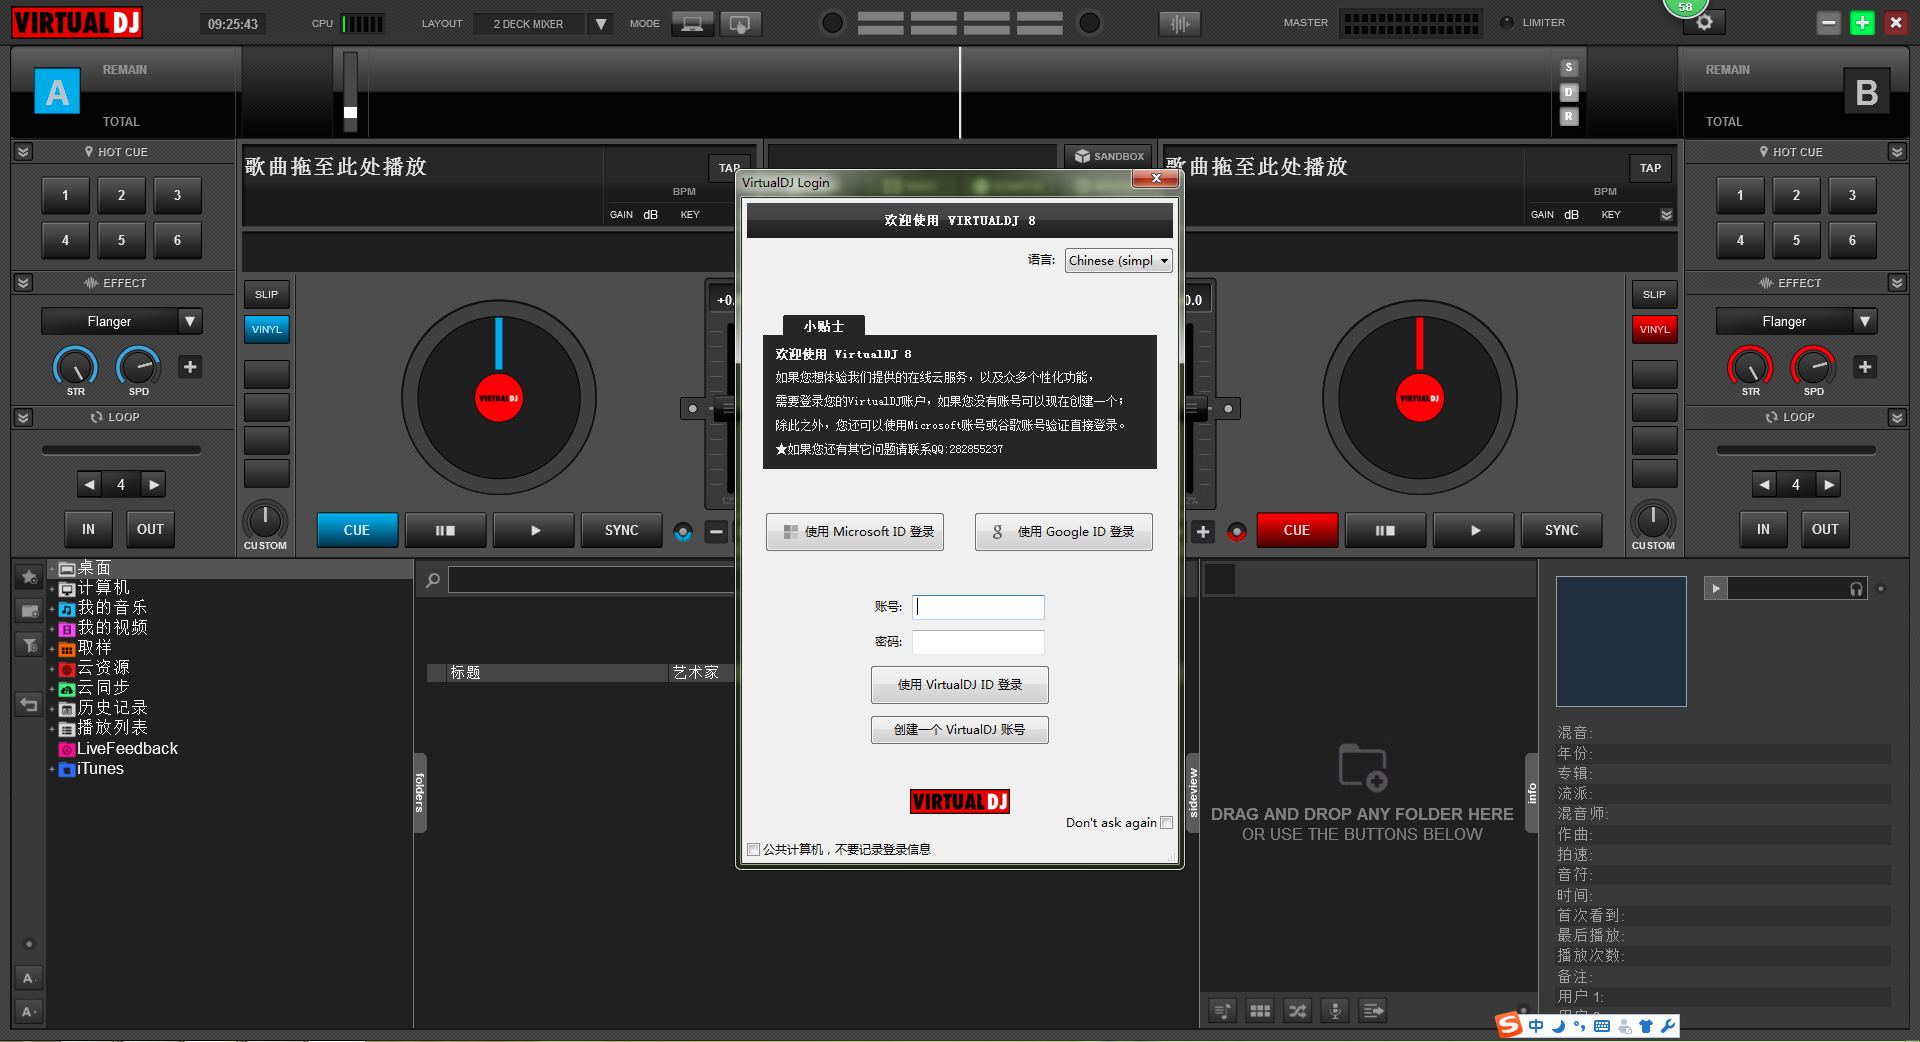This screenshot has height=1042, width=1920.
Task: Toggle deck B record indicator near CUE
Action: [1237, 532]
